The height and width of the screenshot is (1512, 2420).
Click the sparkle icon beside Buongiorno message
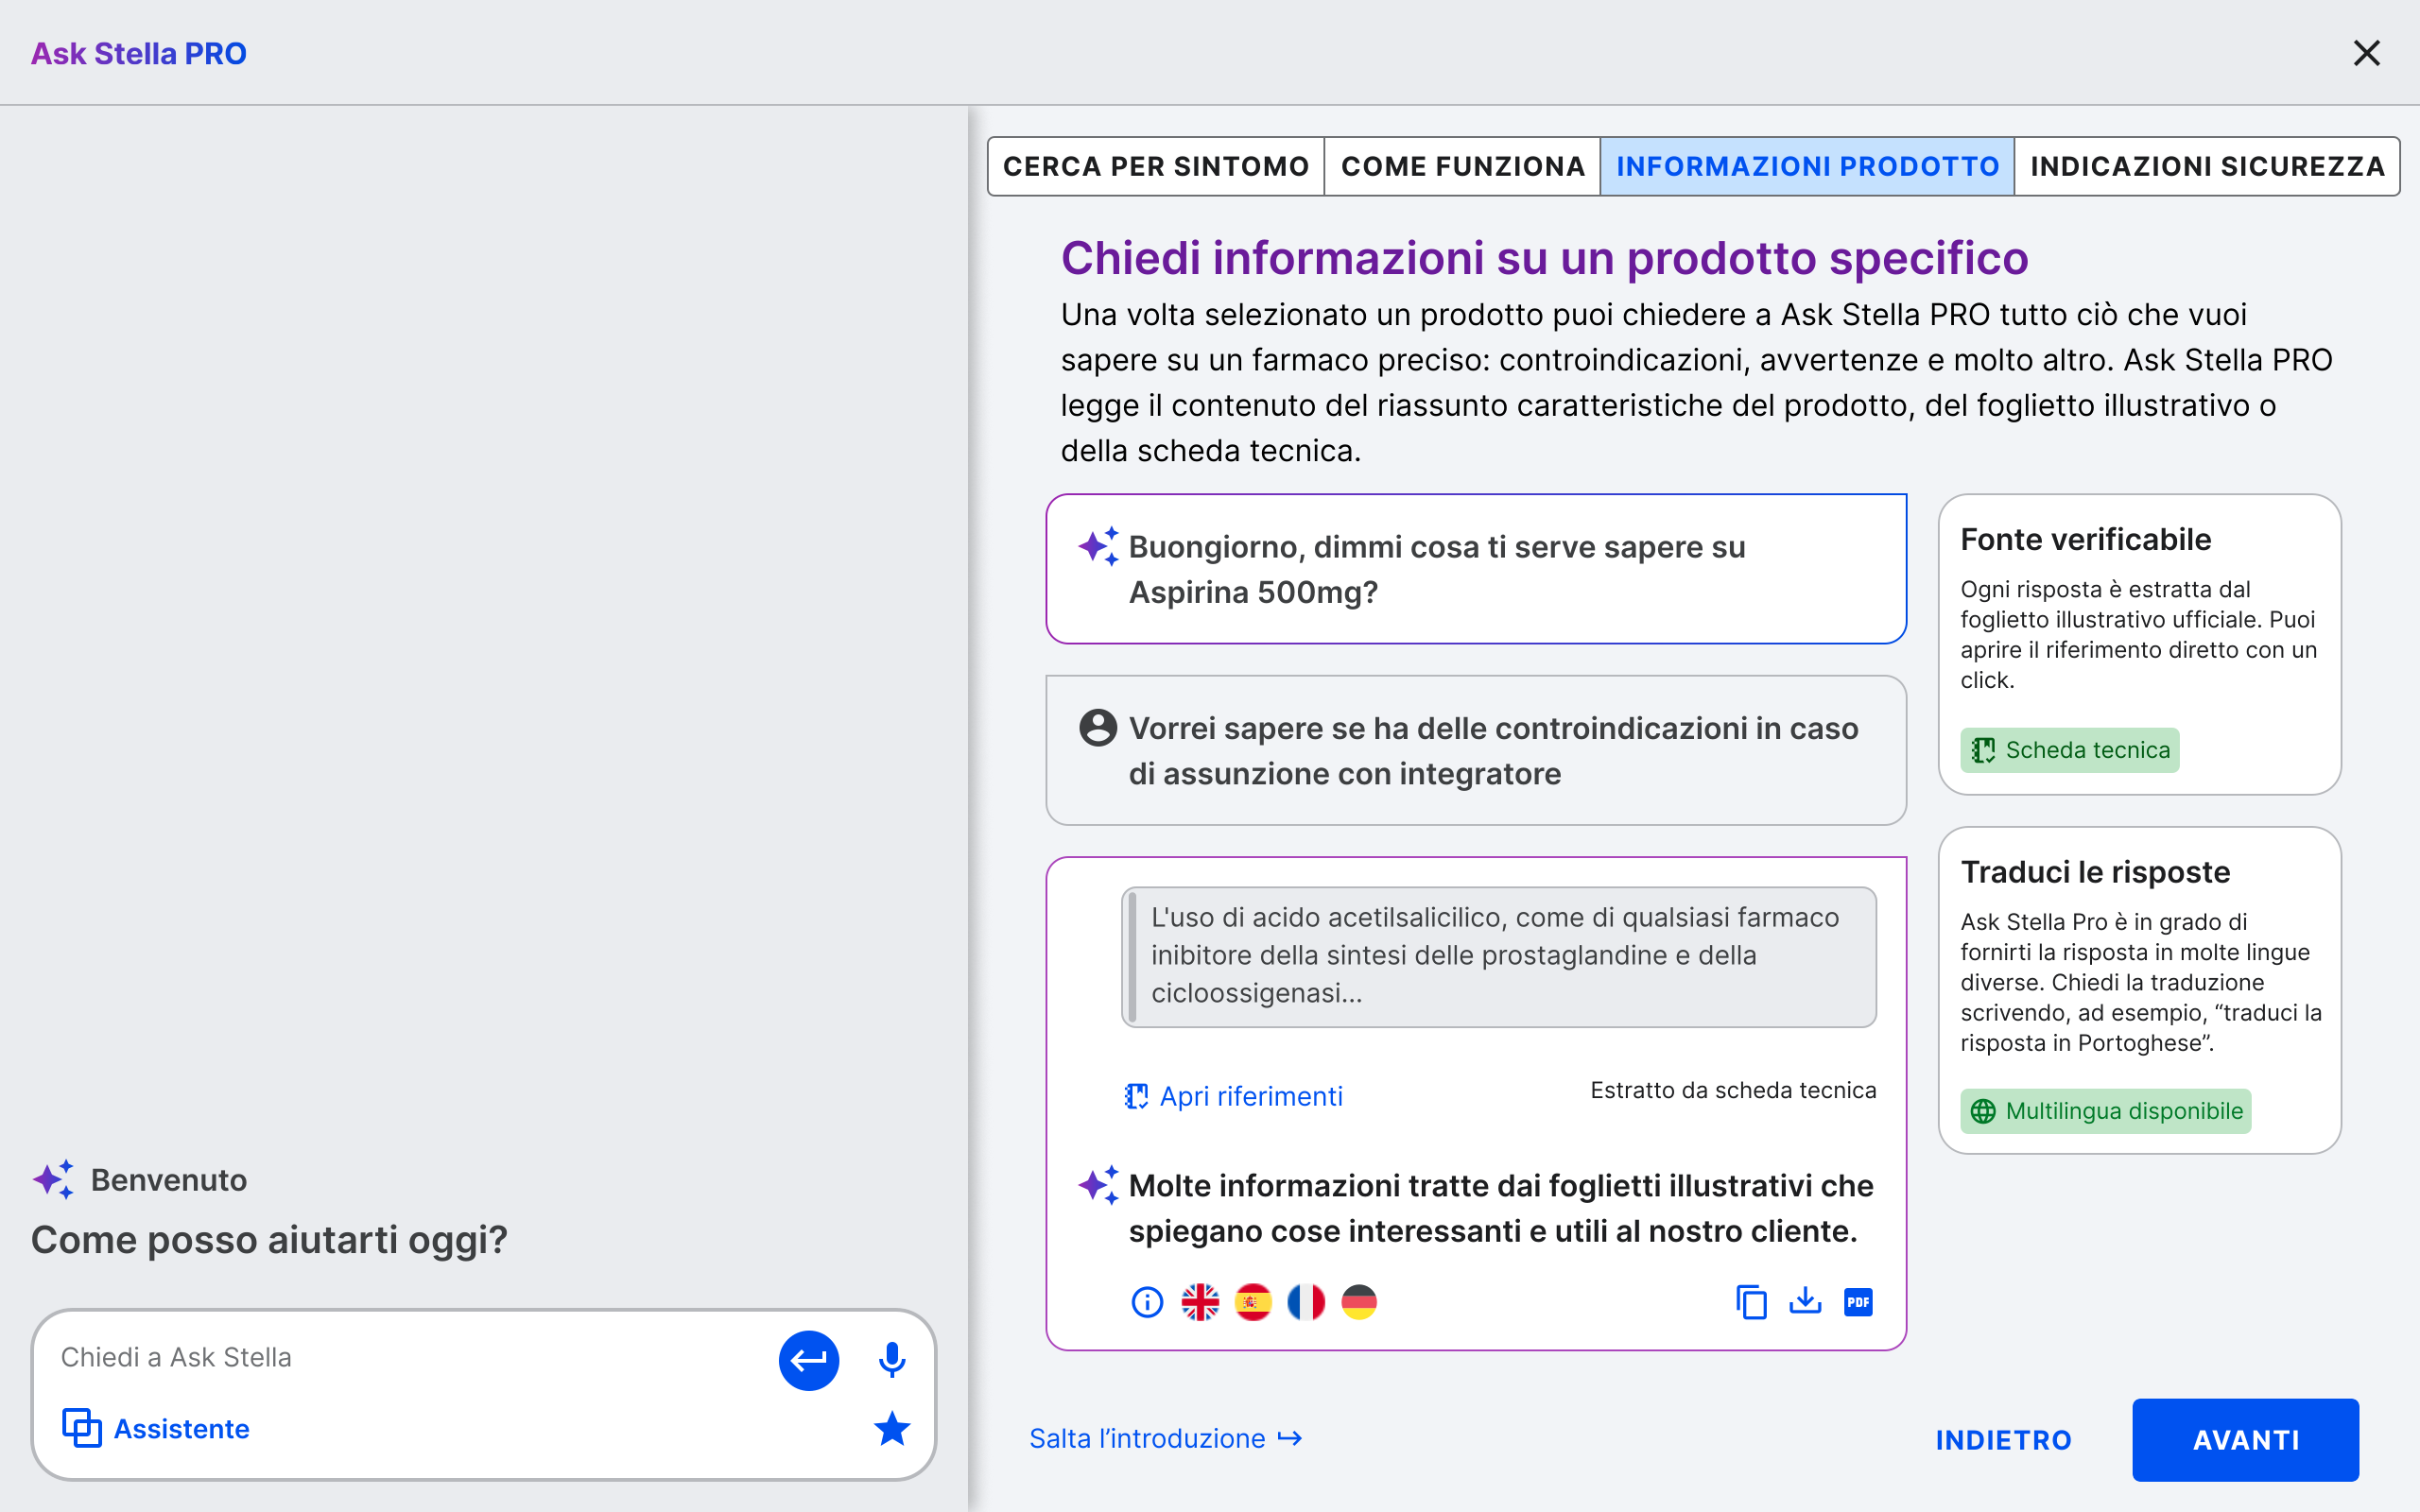(x=1098, y=546)
